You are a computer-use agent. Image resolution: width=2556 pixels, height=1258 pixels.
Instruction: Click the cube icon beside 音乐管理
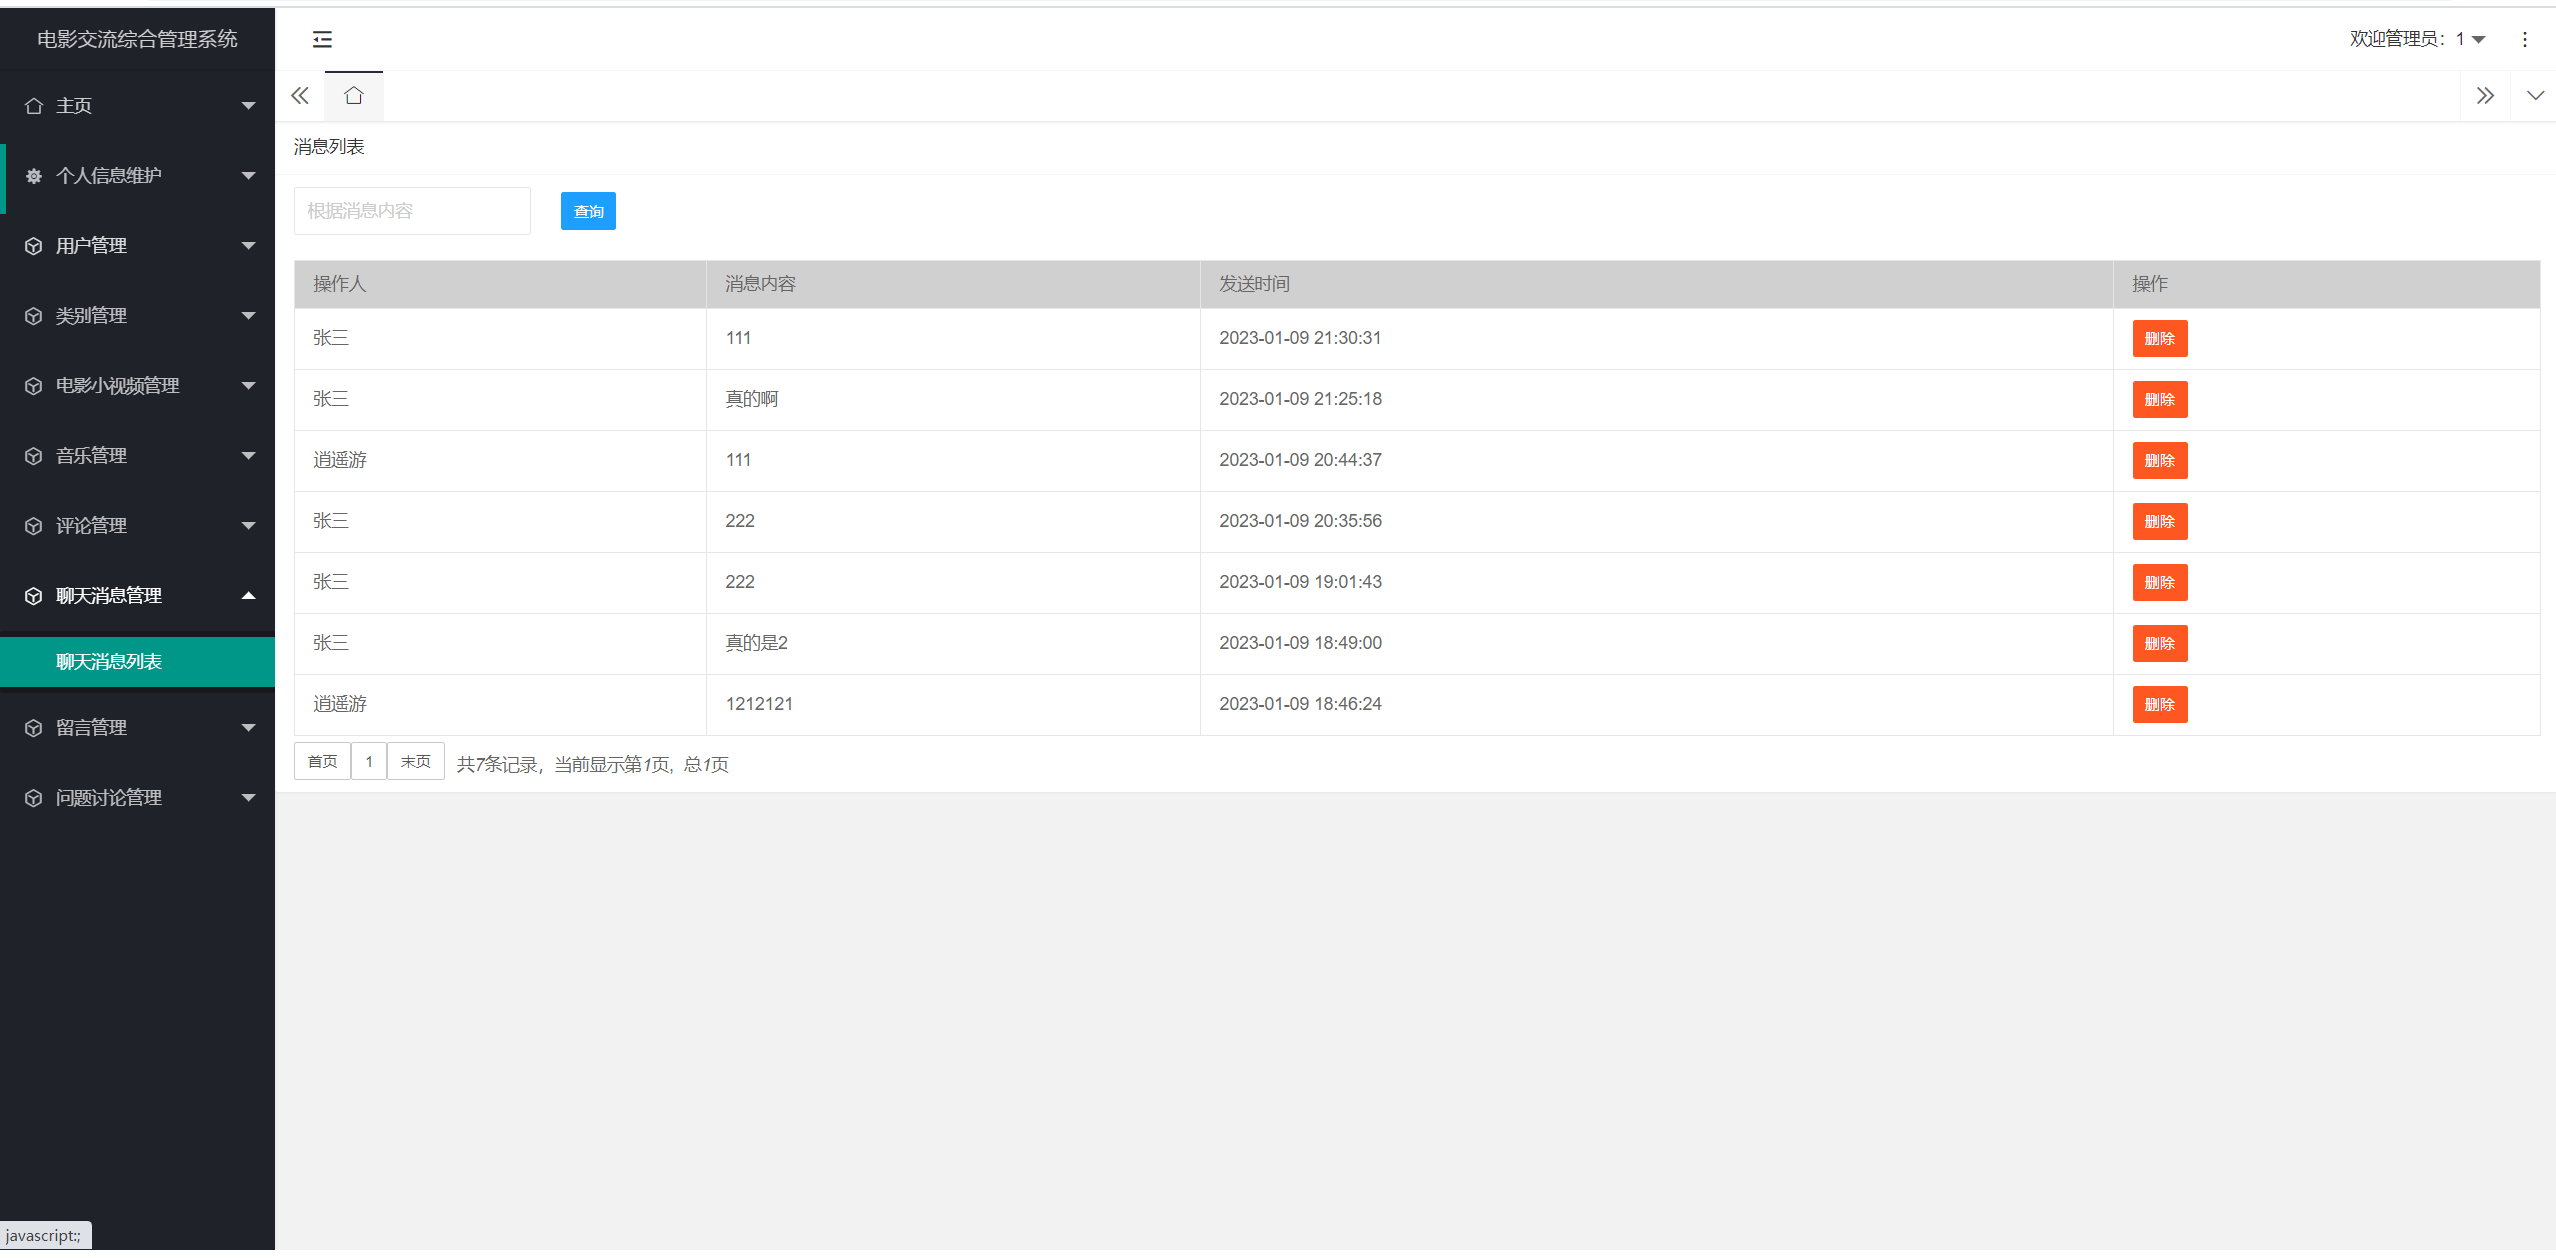pyautogui.click(x=34, y=456)
